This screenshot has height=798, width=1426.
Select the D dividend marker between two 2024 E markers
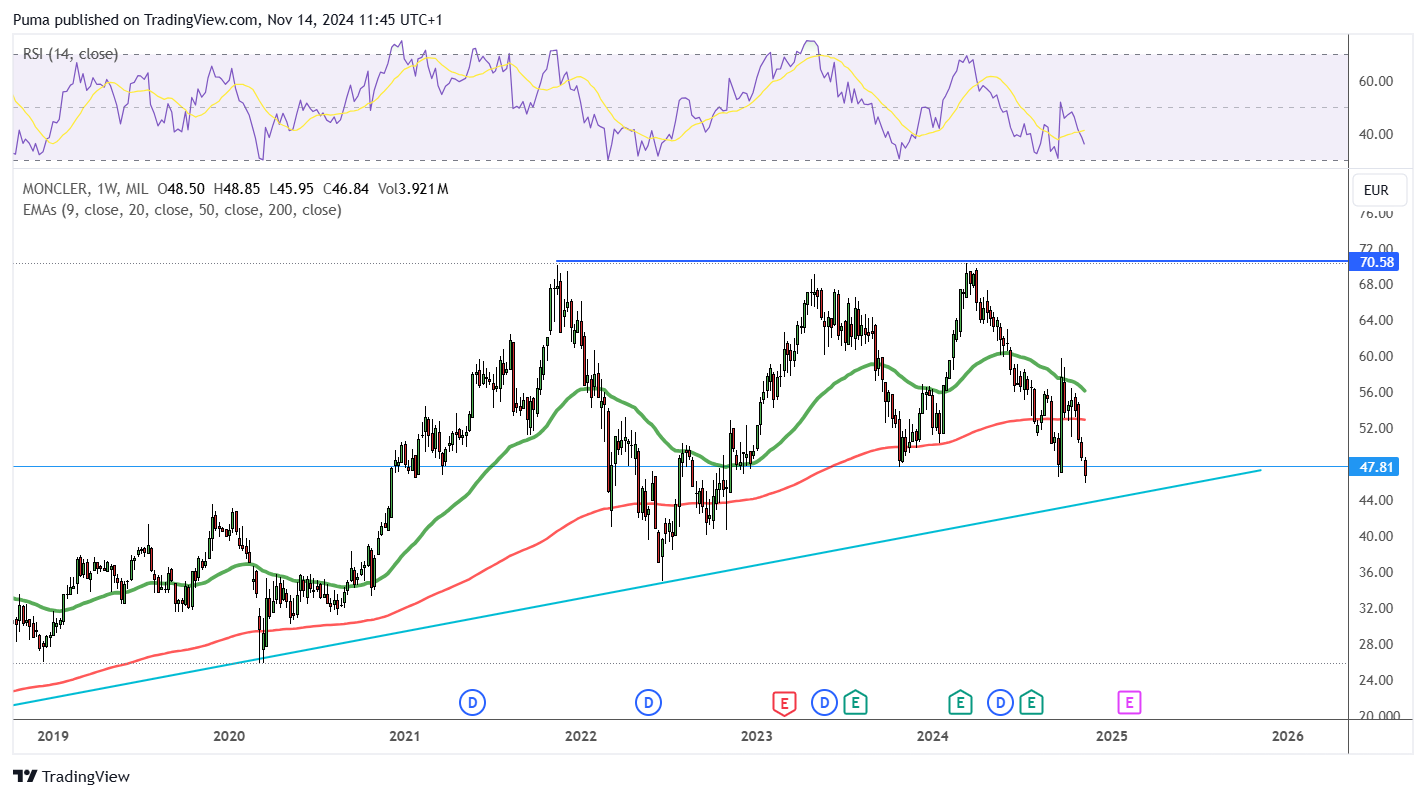1000,703
